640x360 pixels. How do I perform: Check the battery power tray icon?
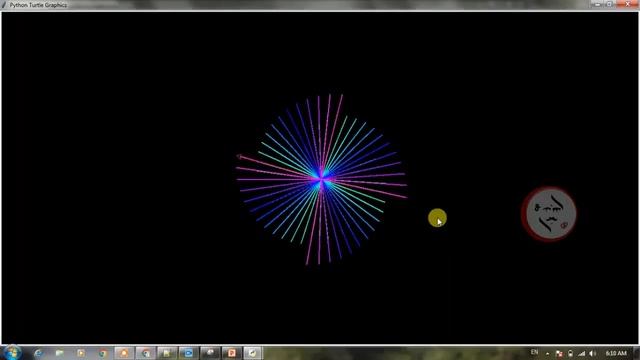click(570, 353)
